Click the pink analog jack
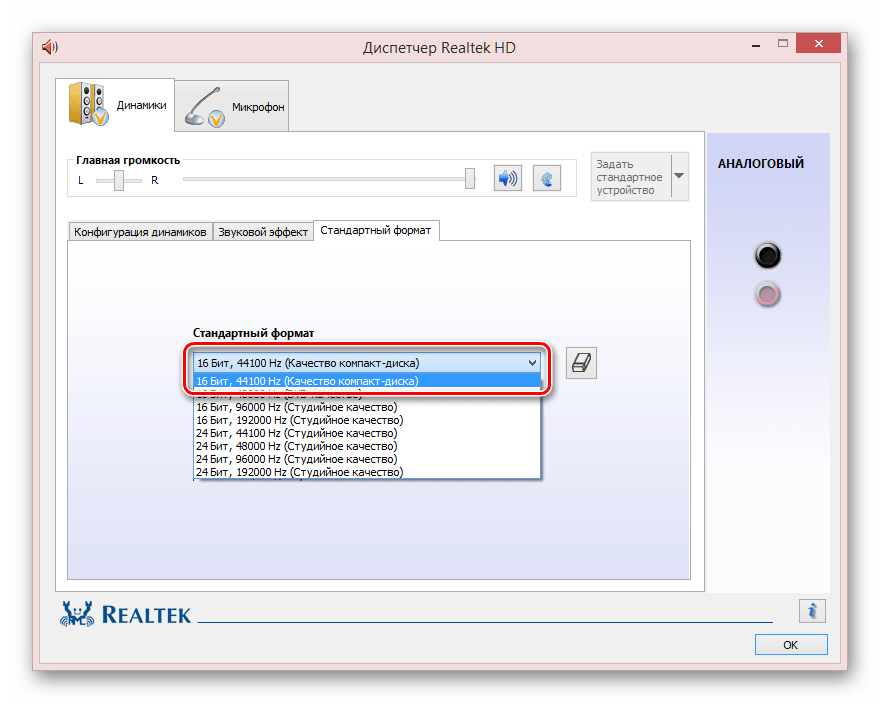 (x=767, y=295)
